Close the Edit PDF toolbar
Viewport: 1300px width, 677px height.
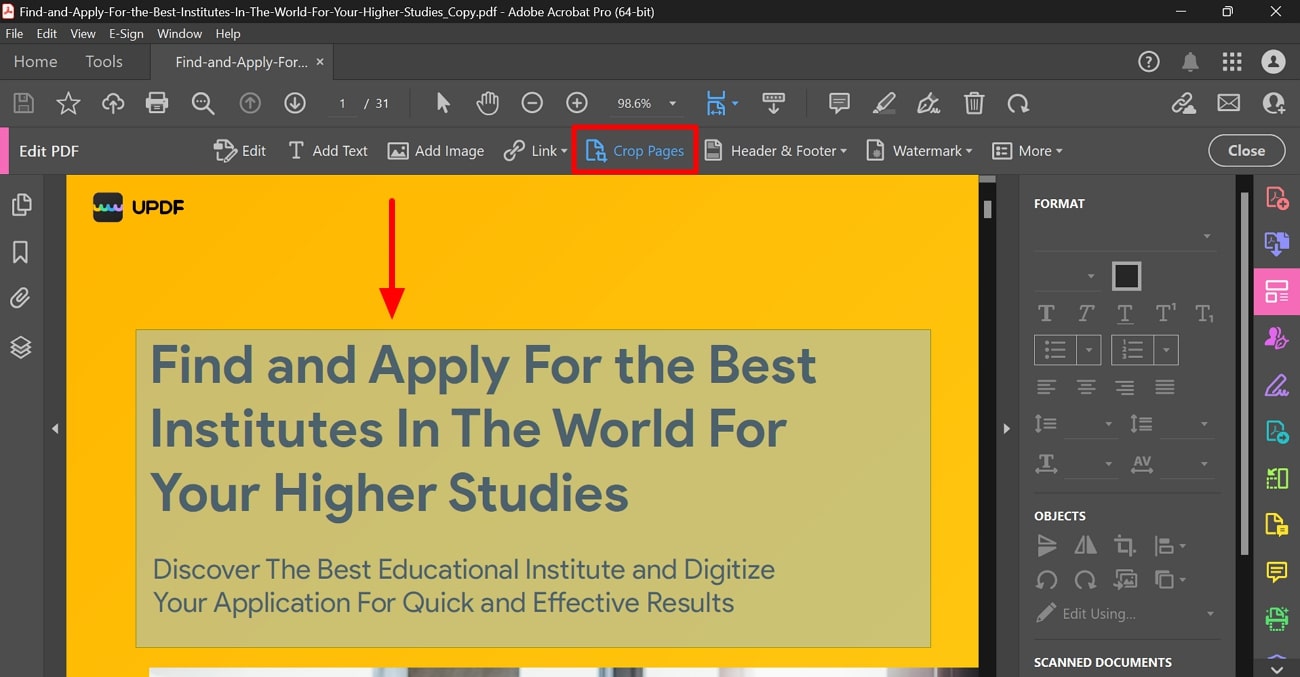1246,151
